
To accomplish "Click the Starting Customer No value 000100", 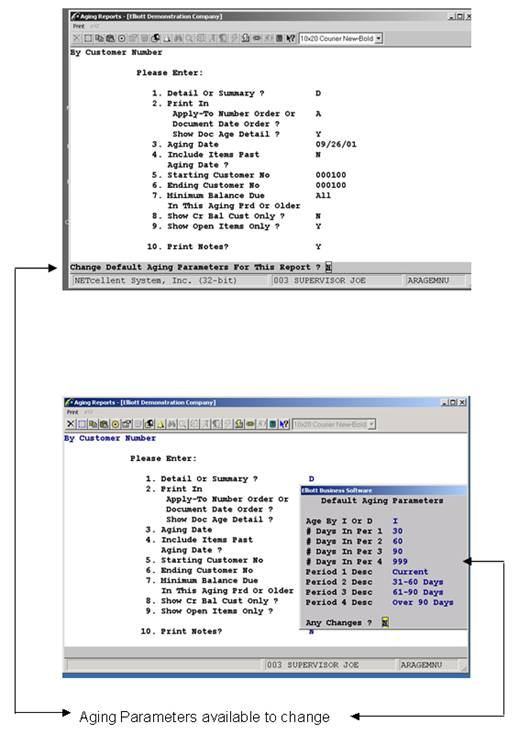I will (331, 175).
